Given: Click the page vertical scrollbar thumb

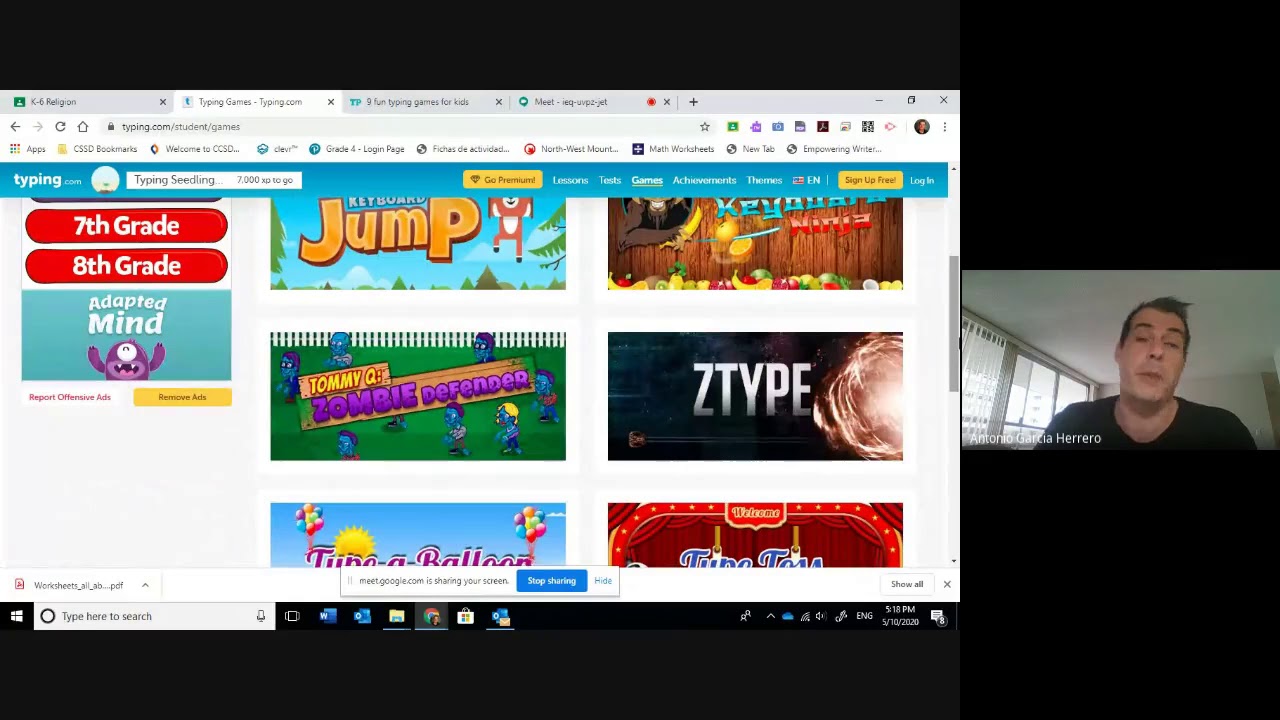Looking at the screenshot, I should click(954, 323).
